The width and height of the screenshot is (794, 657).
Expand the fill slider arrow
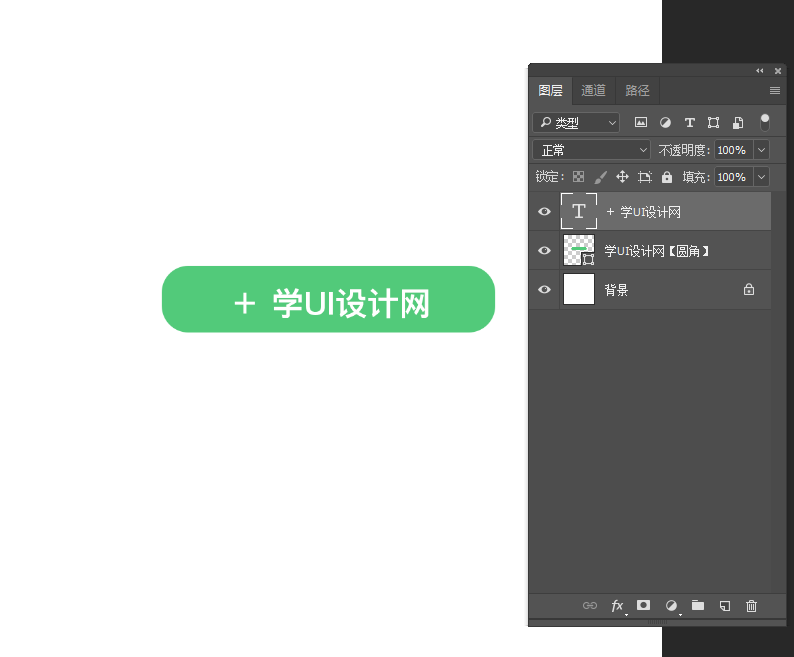761,177
